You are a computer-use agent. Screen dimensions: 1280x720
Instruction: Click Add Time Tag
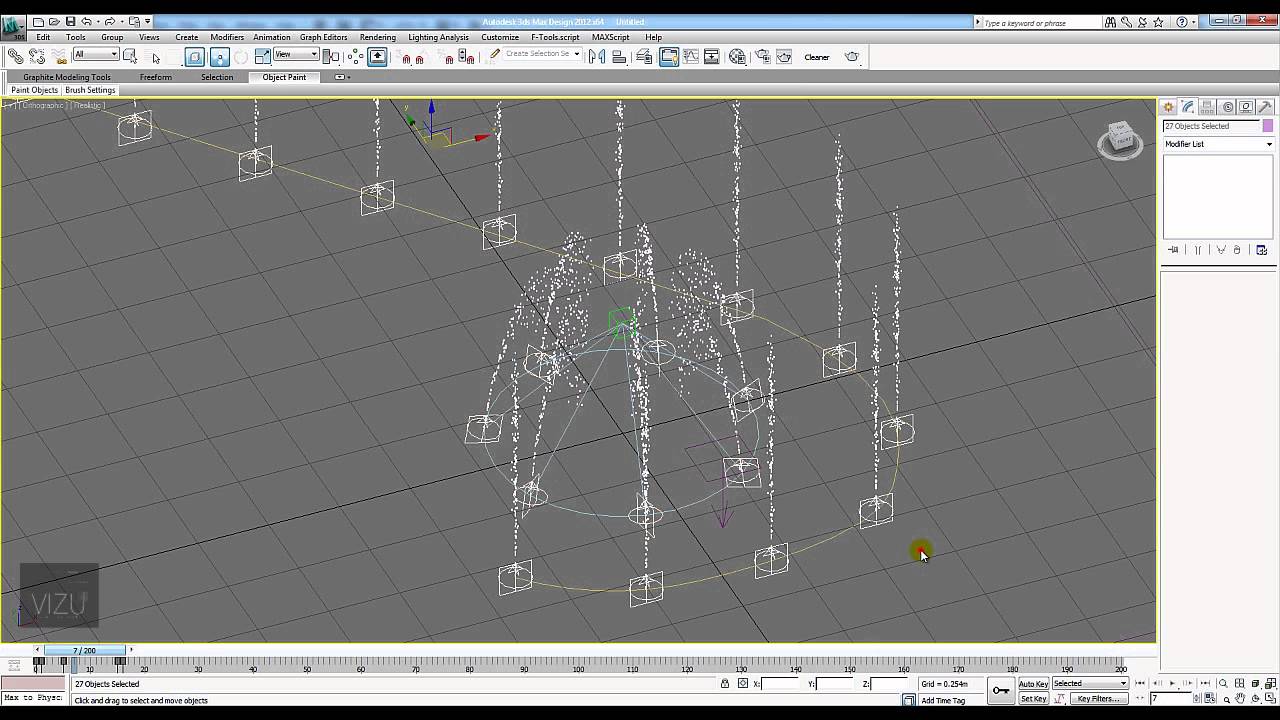[x=943, y=700]
